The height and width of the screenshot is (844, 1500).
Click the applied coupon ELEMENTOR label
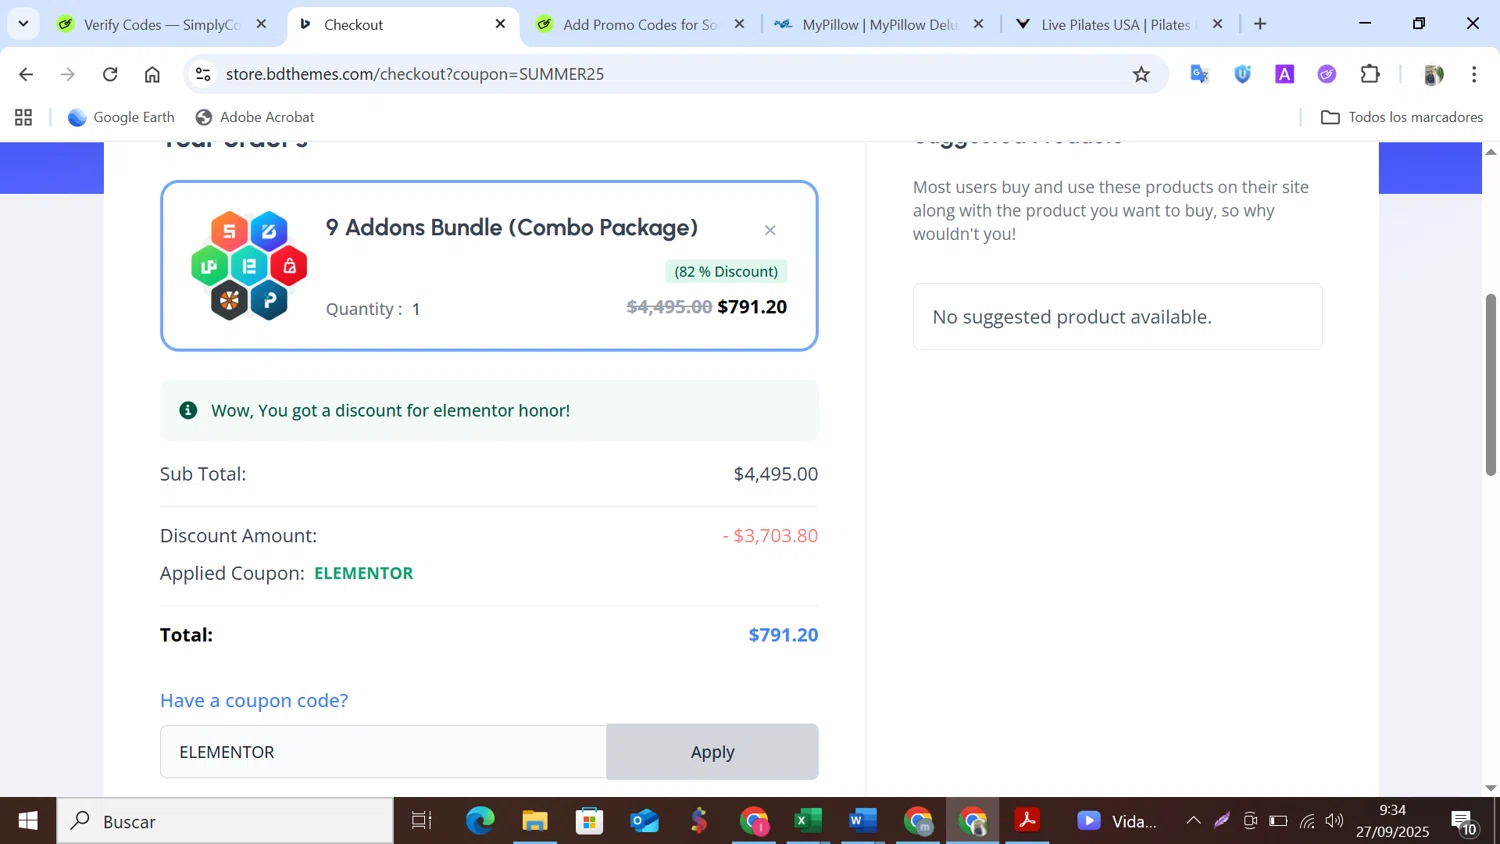coord(364,573)
